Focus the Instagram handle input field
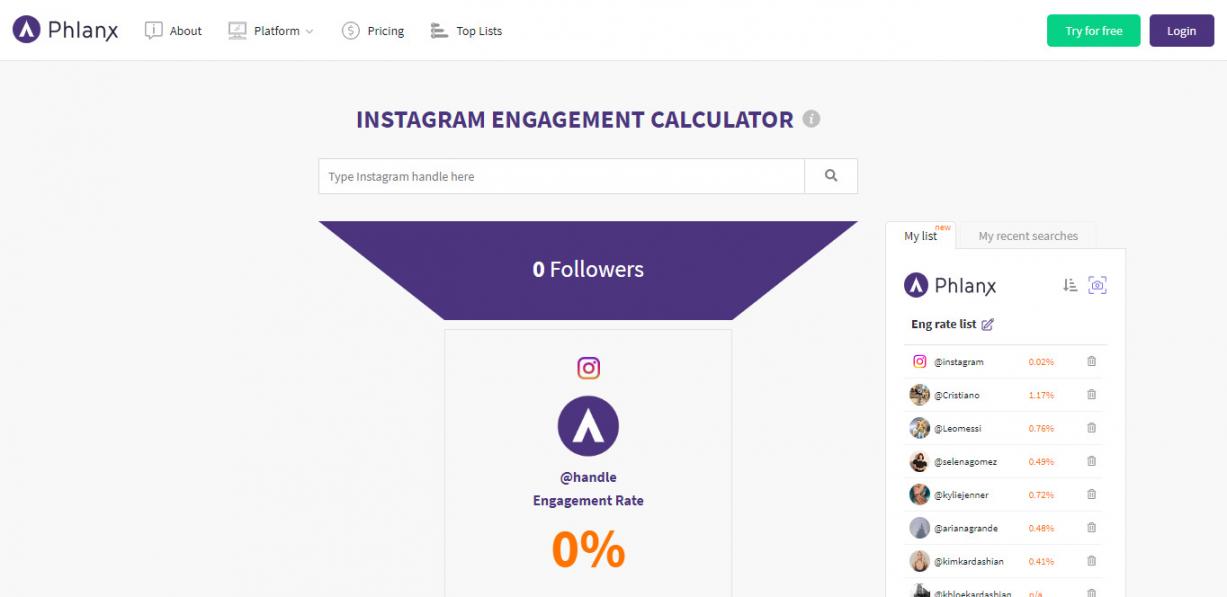The width and height of the screenshot is (1227, 597). [x=562, y=176]
